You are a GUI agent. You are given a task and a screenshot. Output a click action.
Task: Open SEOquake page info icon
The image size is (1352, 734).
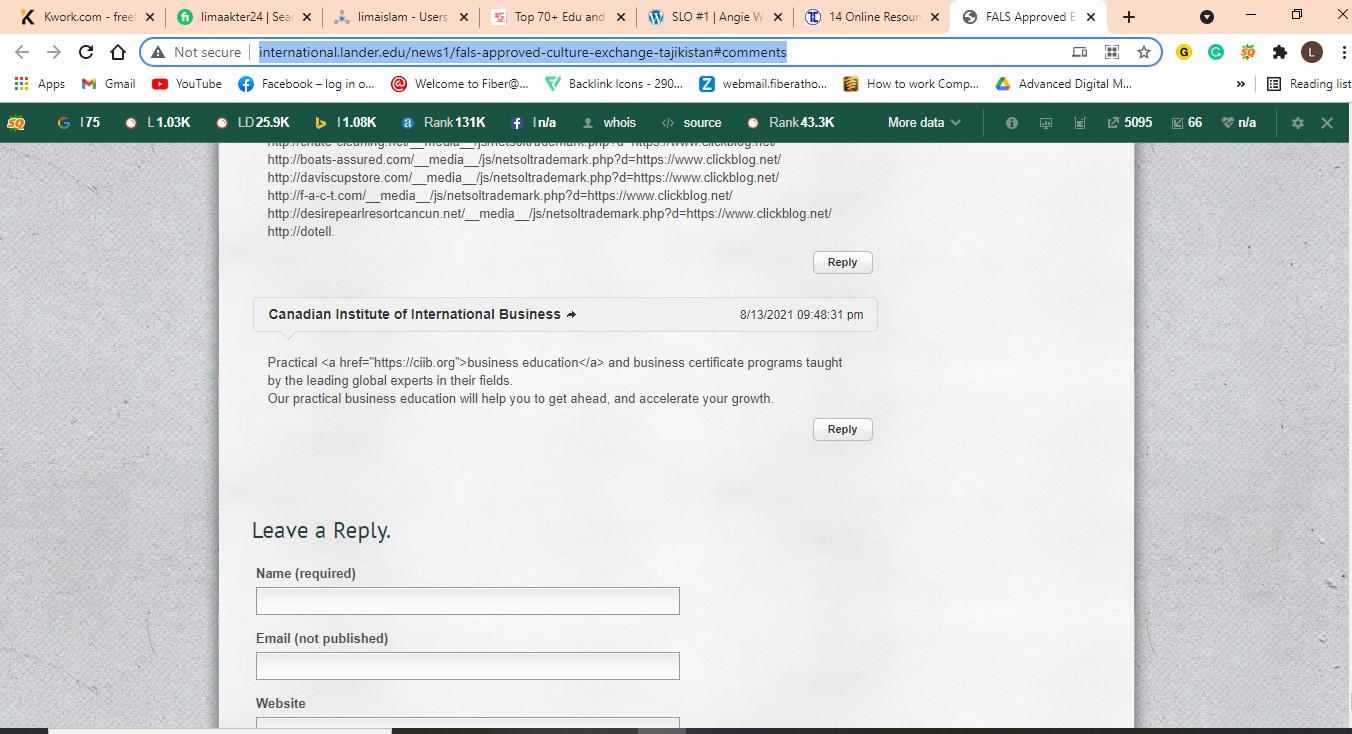[x=1011, y=122]
